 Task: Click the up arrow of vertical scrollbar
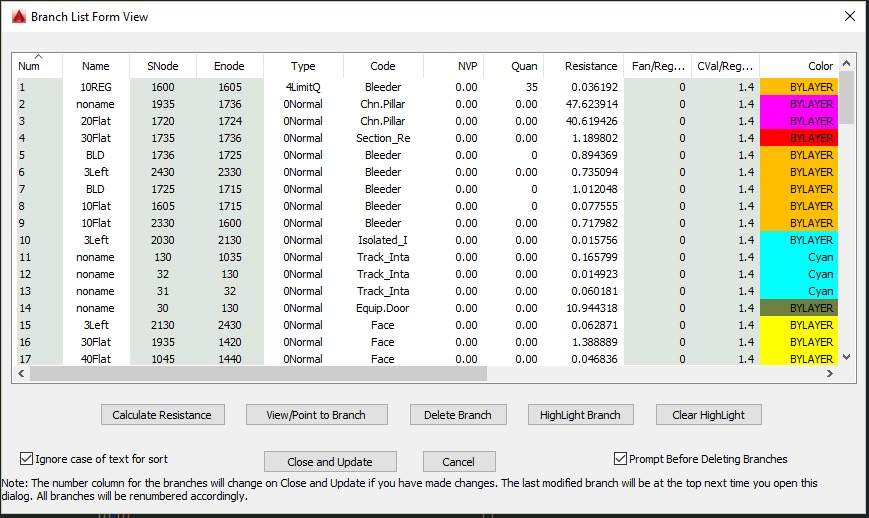click(846, 63)
